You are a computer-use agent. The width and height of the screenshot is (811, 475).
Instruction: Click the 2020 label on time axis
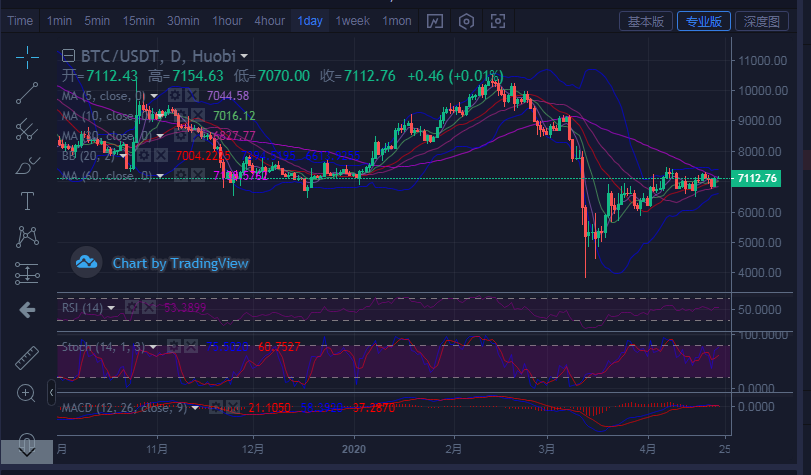pos(354,449)
